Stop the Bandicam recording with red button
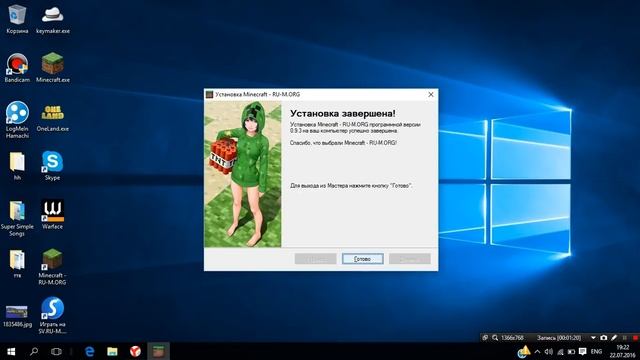Image resolution: width=640 pixels, height=360 pixels. click(x=635, y=338)
